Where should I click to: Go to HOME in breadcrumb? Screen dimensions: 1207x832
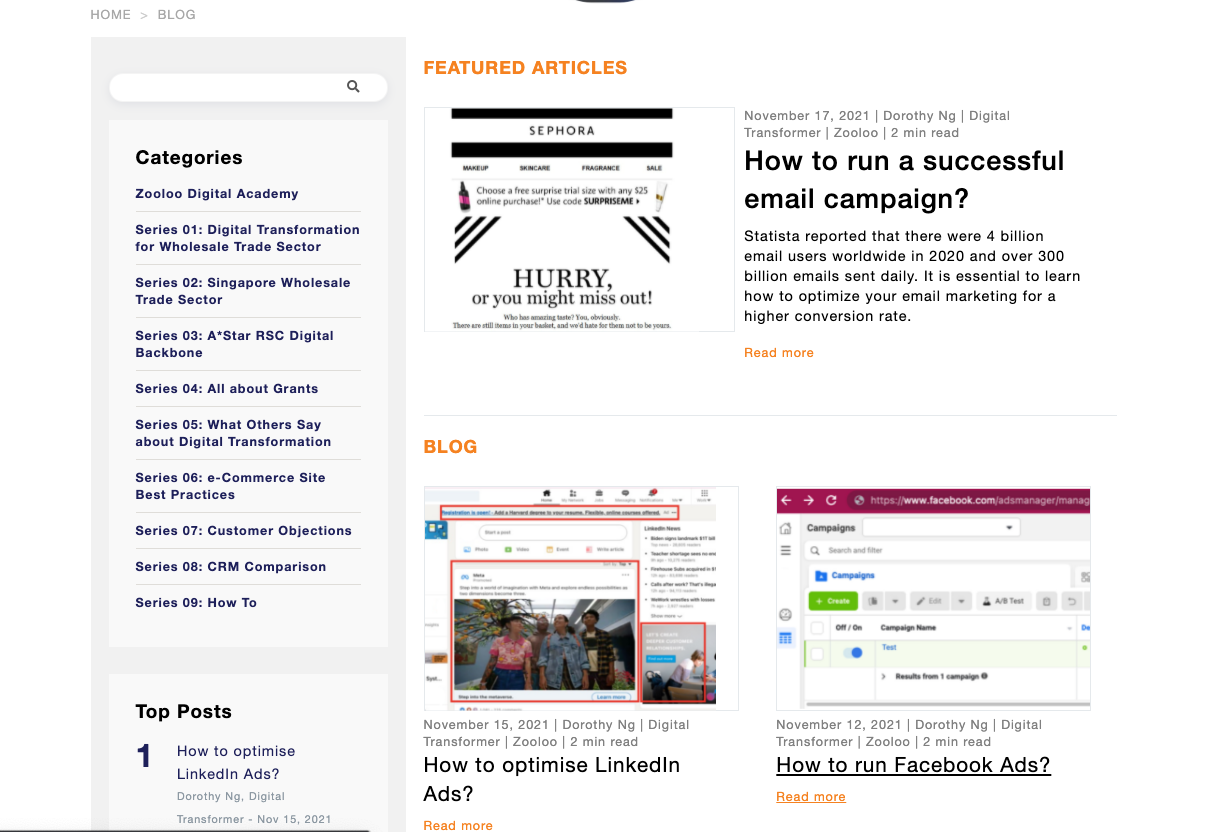click(x=110, y=15)
